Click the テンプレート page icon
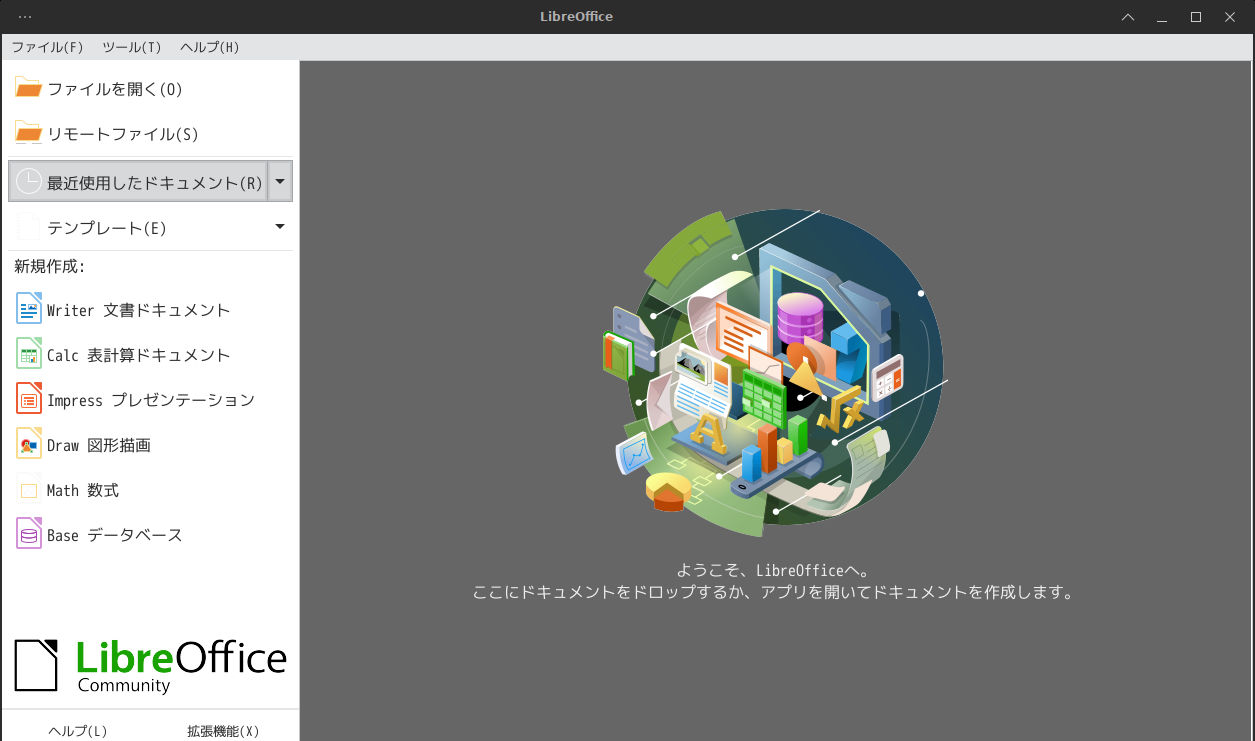 coord(29,227)
